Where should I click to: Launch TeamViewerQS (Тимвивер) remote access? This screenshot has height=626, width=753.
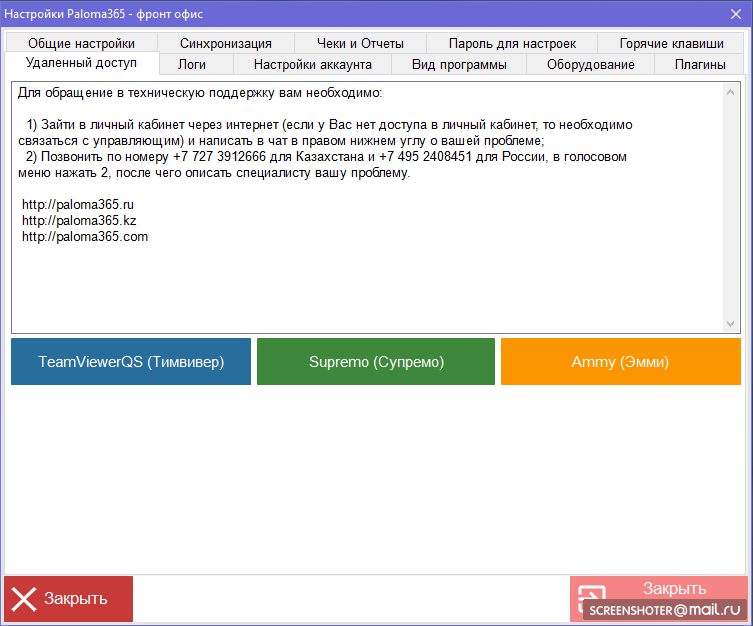131,361
